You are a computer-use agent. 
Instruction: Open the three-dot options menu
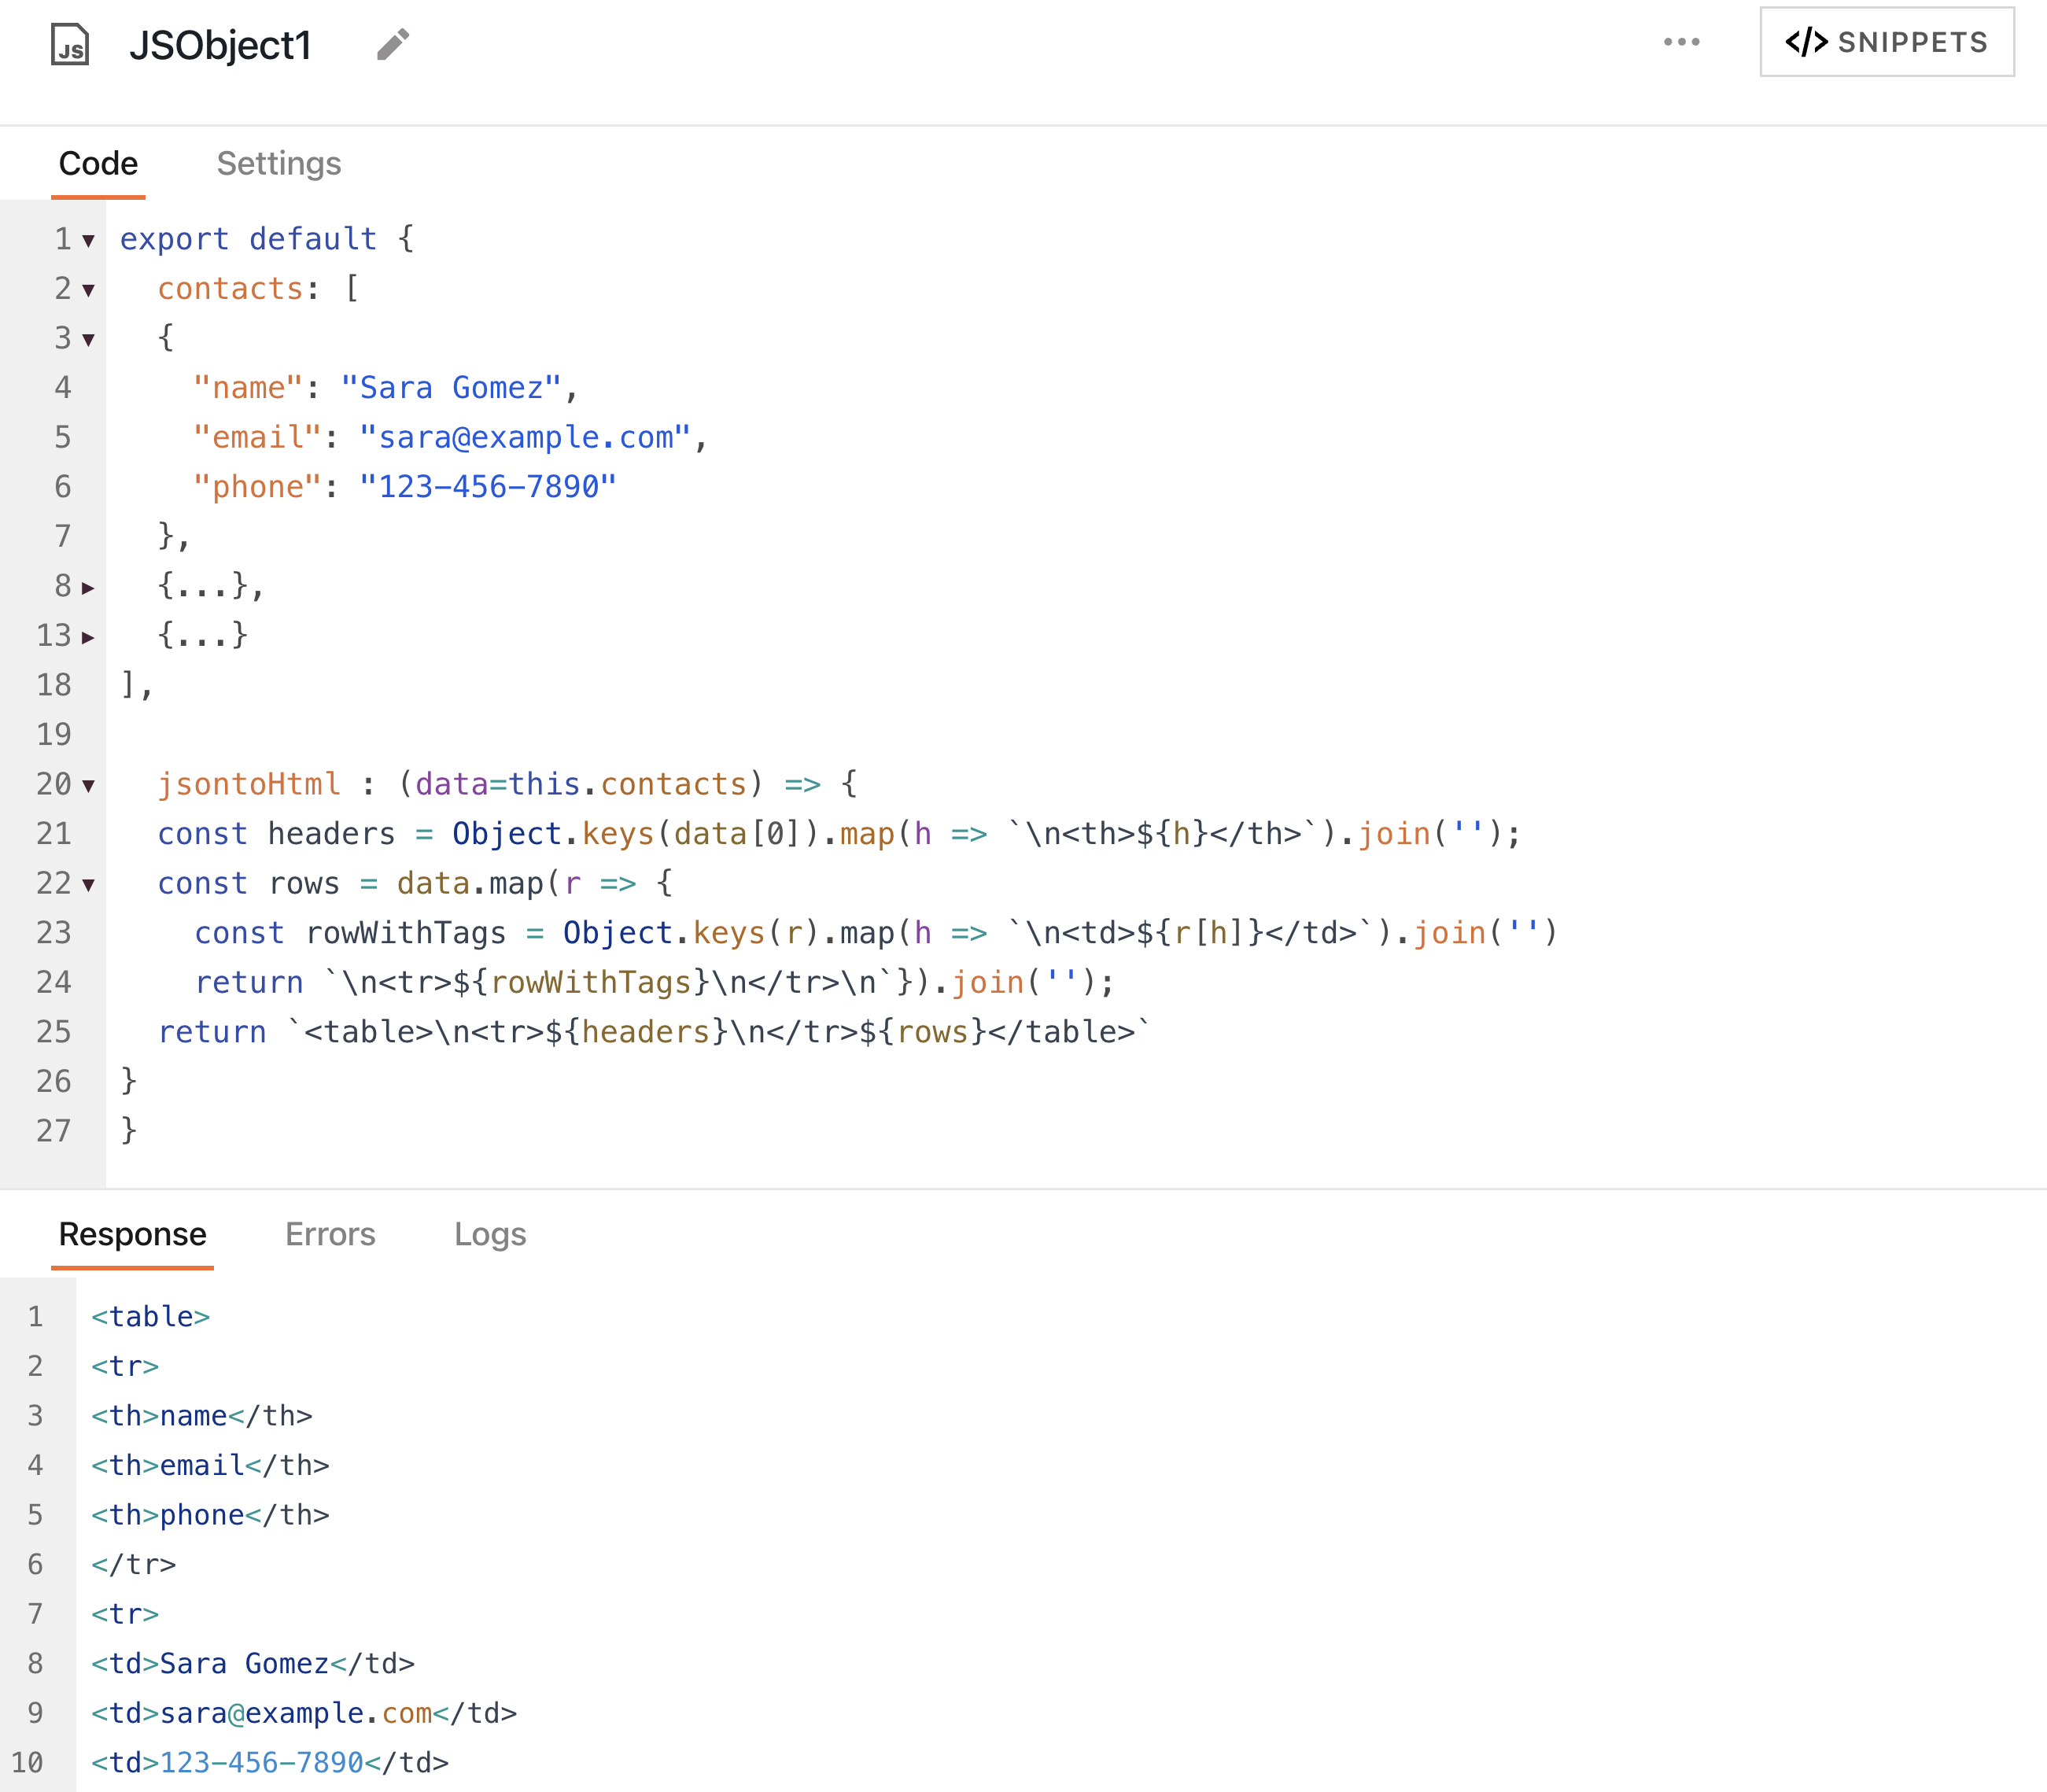[x=1682, y=41]
